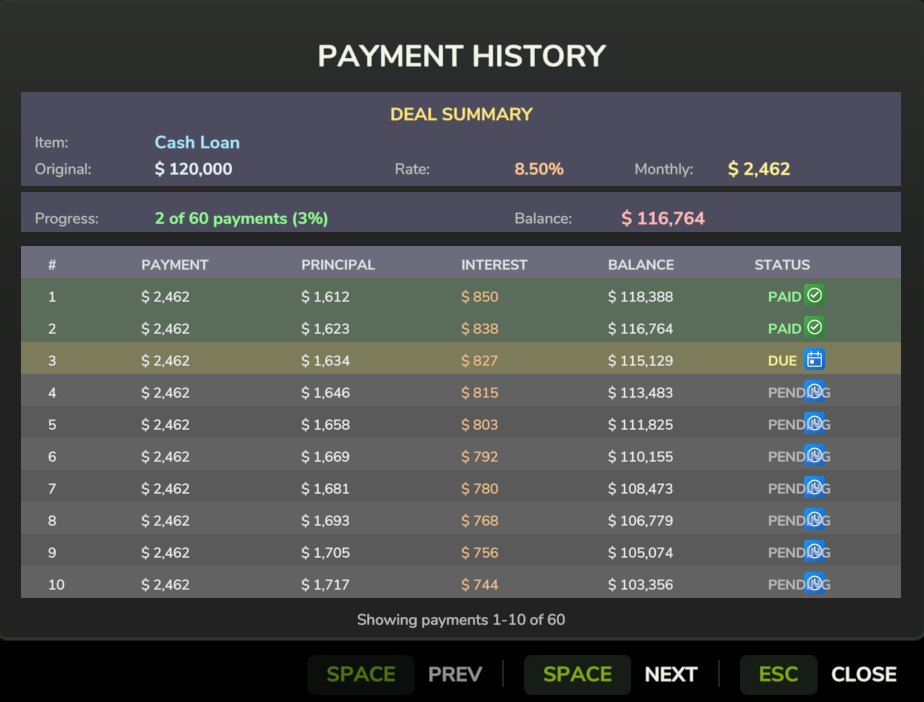Click the pending clock icon in row 7
This screenshot has height=702, width=924.
[814, 487]
